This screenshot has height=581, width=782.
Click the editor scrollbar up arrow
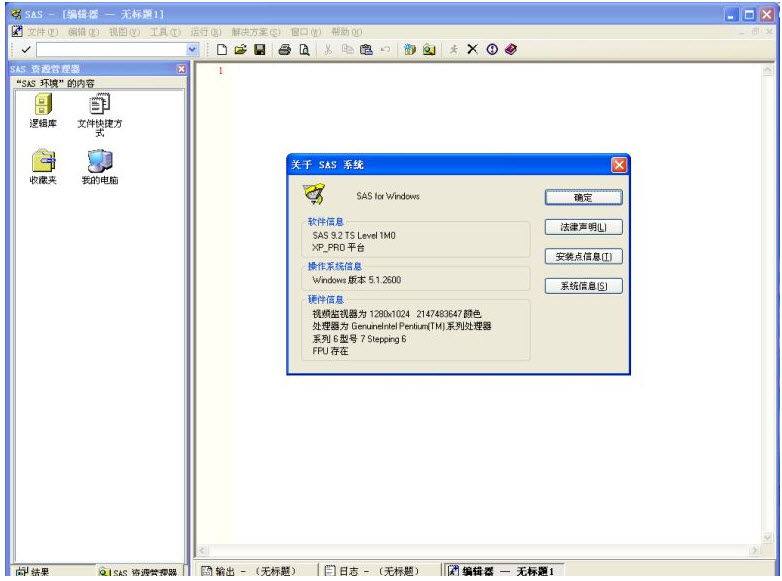click(x=768, y=70)
